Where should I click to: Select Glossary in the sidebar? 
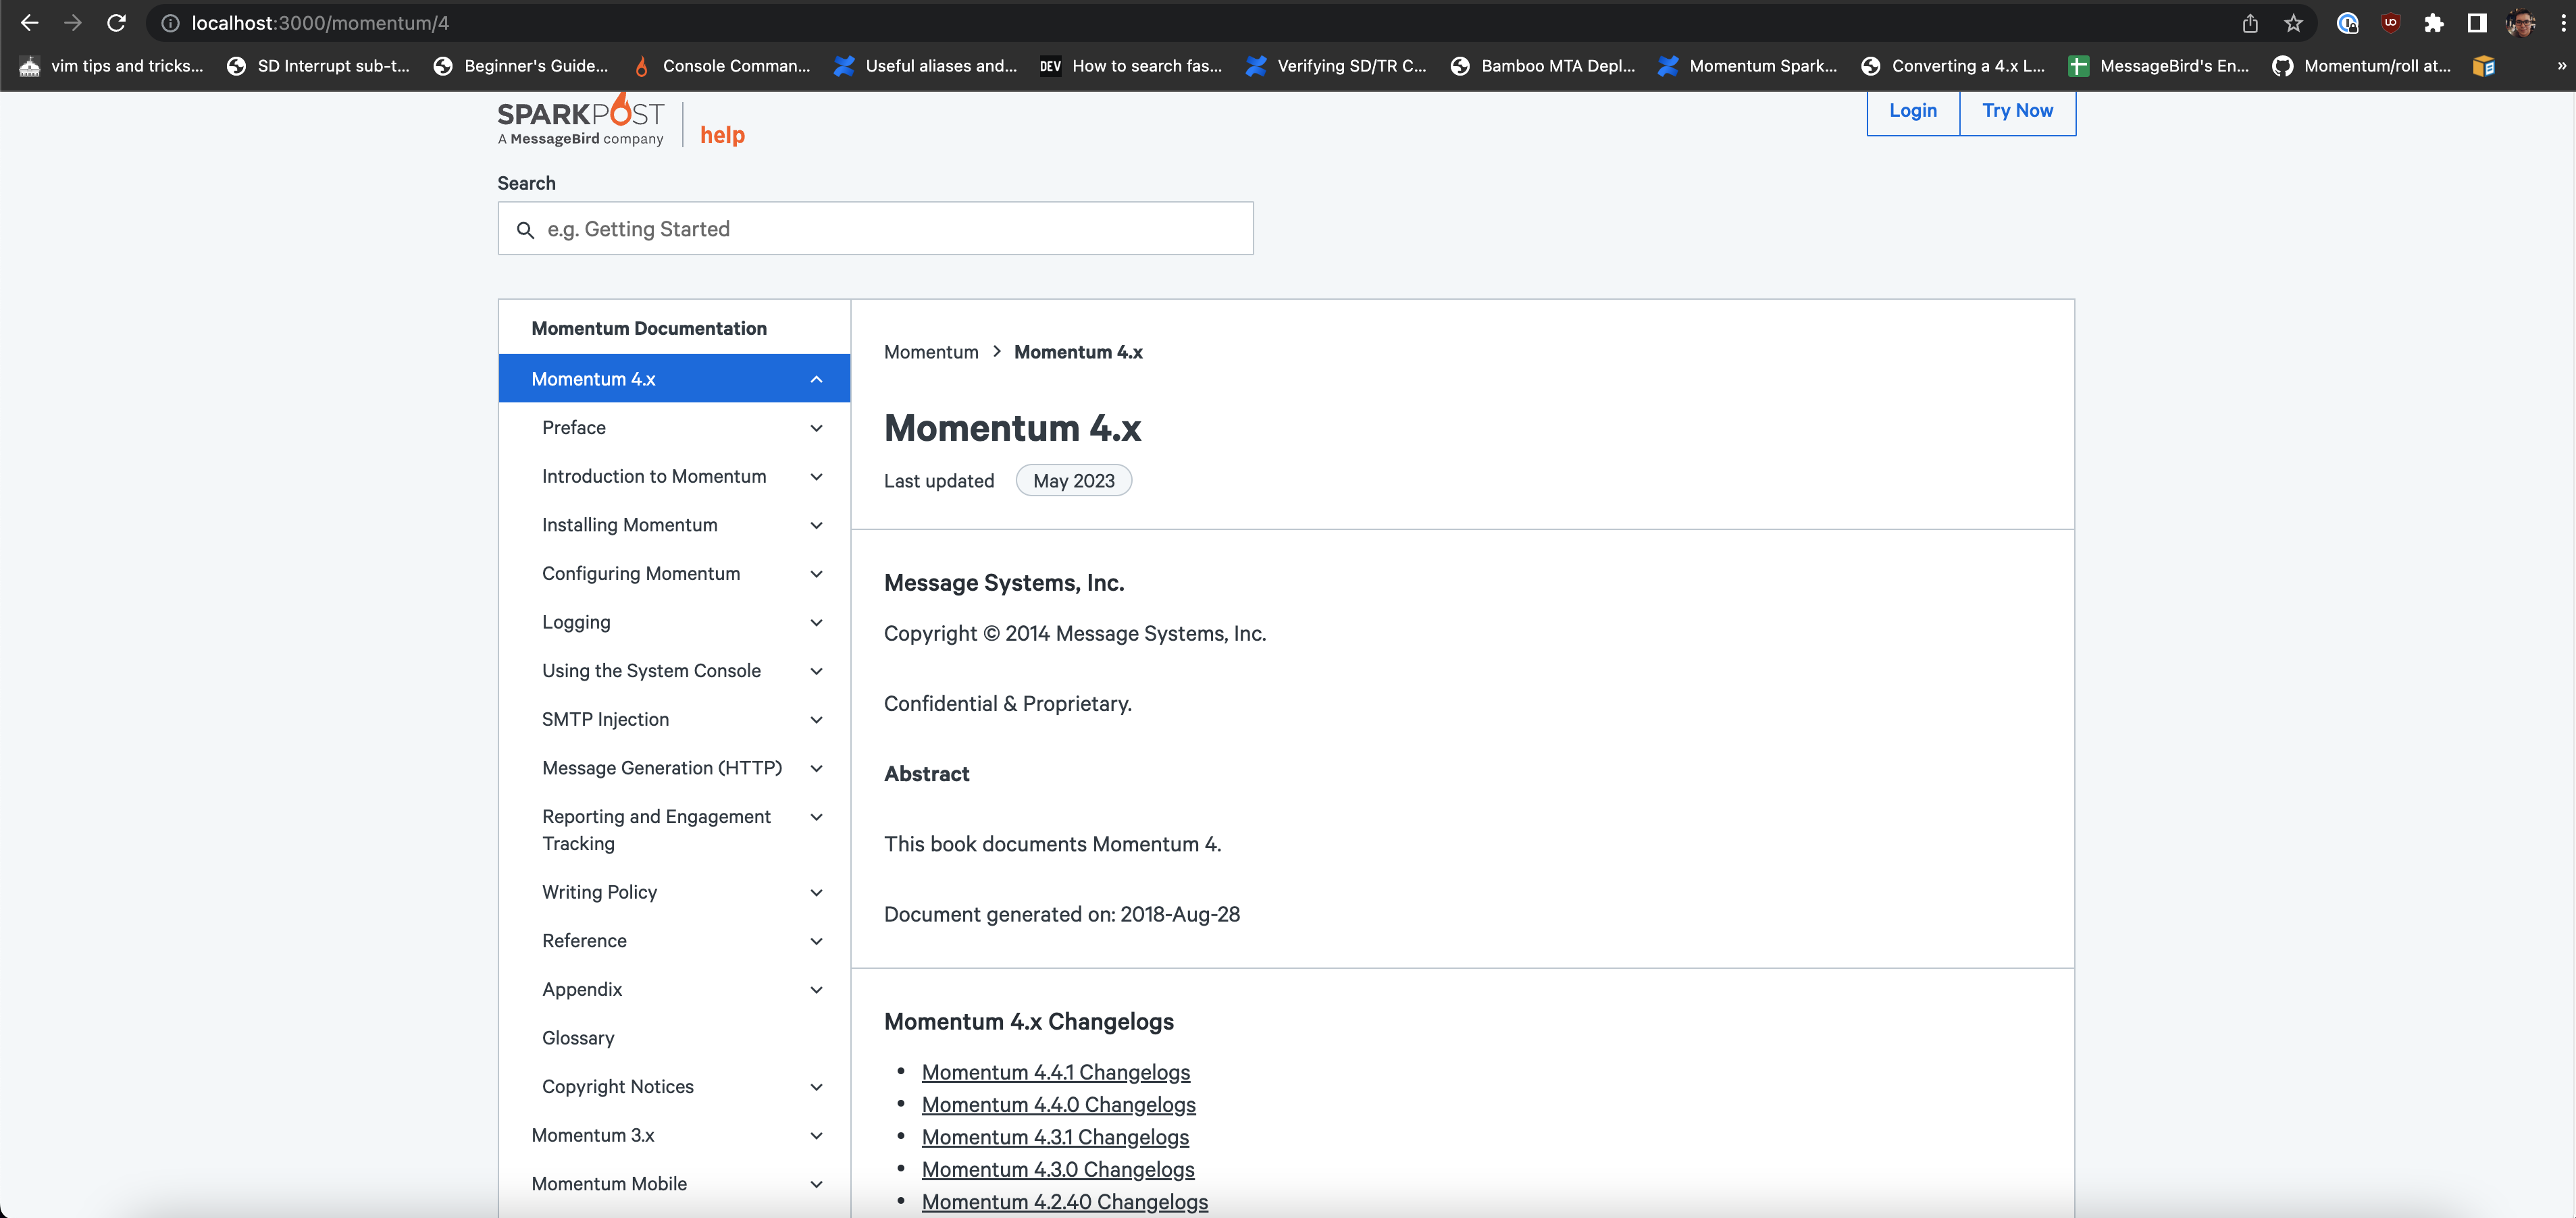click(578, 1038)
